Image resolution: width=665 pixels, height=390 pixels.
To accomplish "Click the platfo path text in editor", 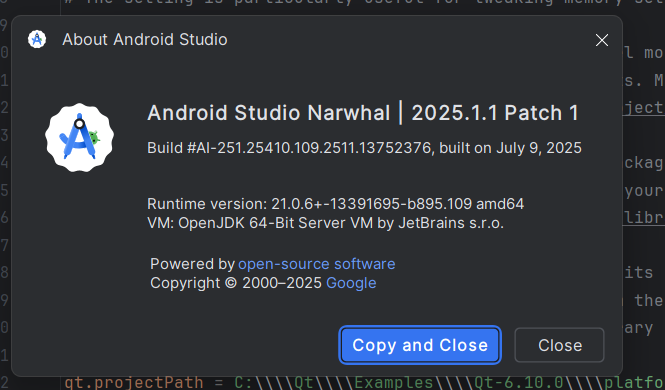I will (x=634, y=383).
